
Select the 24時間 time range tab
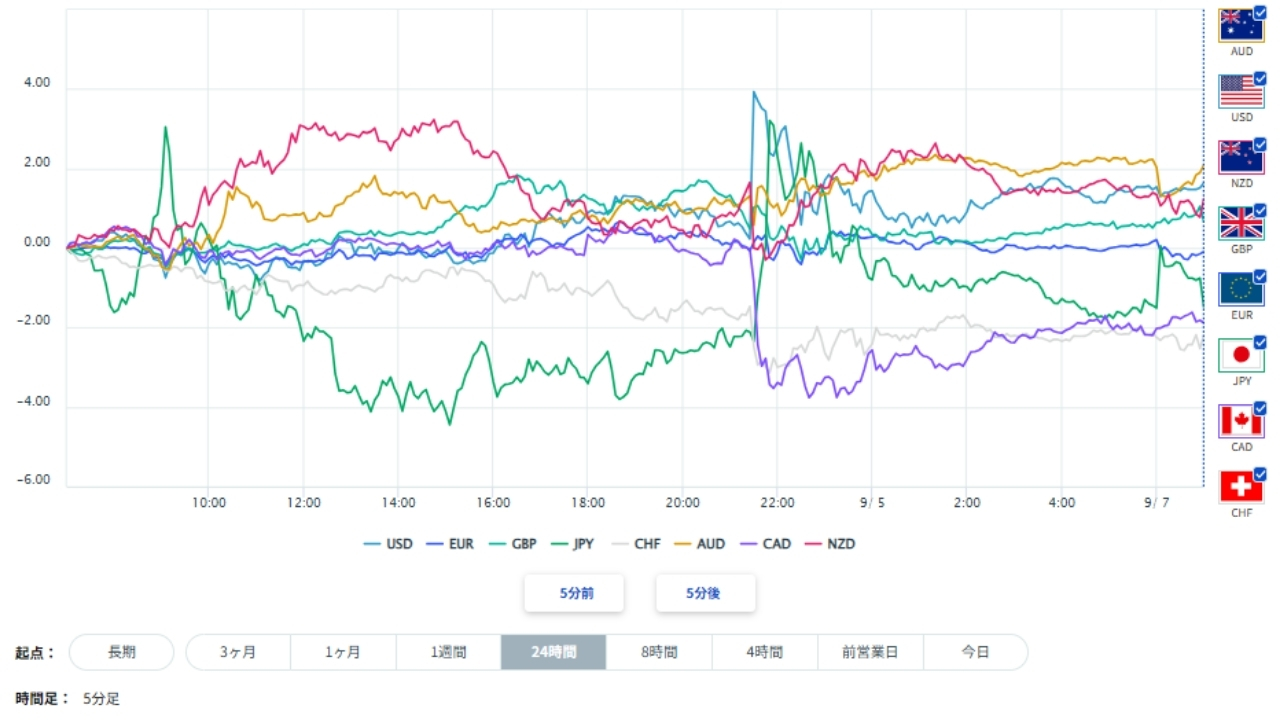click(x=554, y=652)
